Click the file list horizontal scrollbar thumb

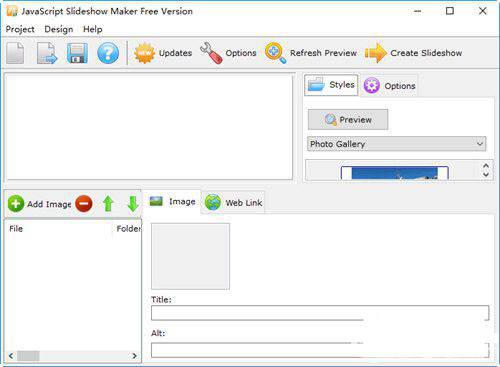click(x=28, y=356)
